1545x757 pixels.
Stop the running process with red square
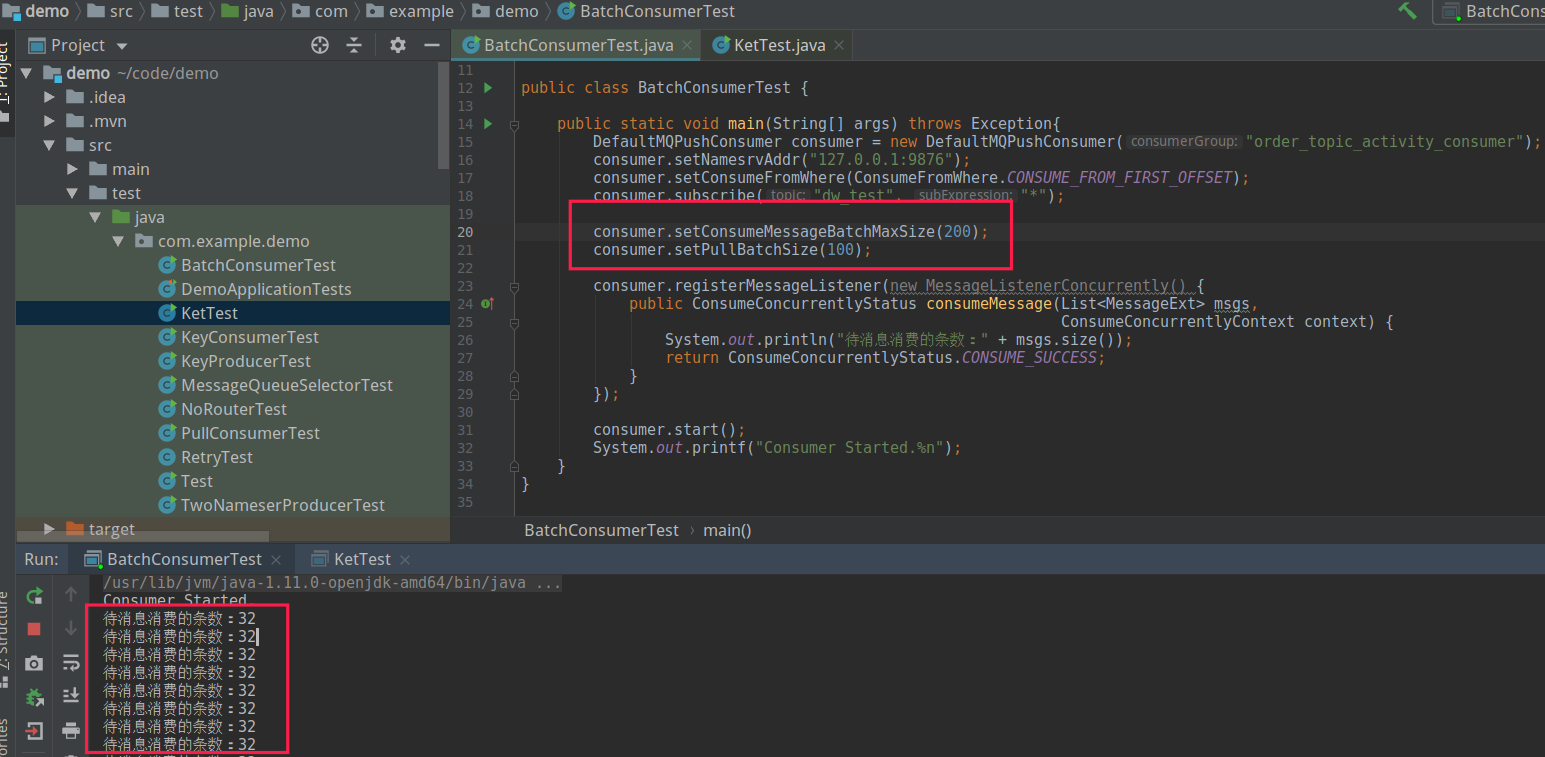[34, 629]
